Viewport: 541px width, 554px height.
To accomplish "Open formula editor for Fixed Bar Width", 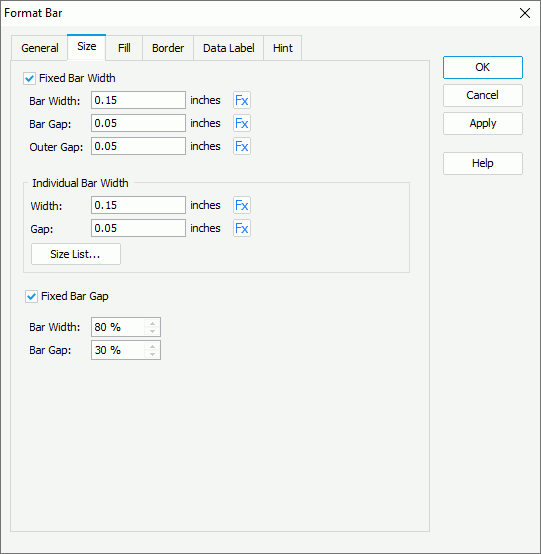I will [x=242, y=100].
